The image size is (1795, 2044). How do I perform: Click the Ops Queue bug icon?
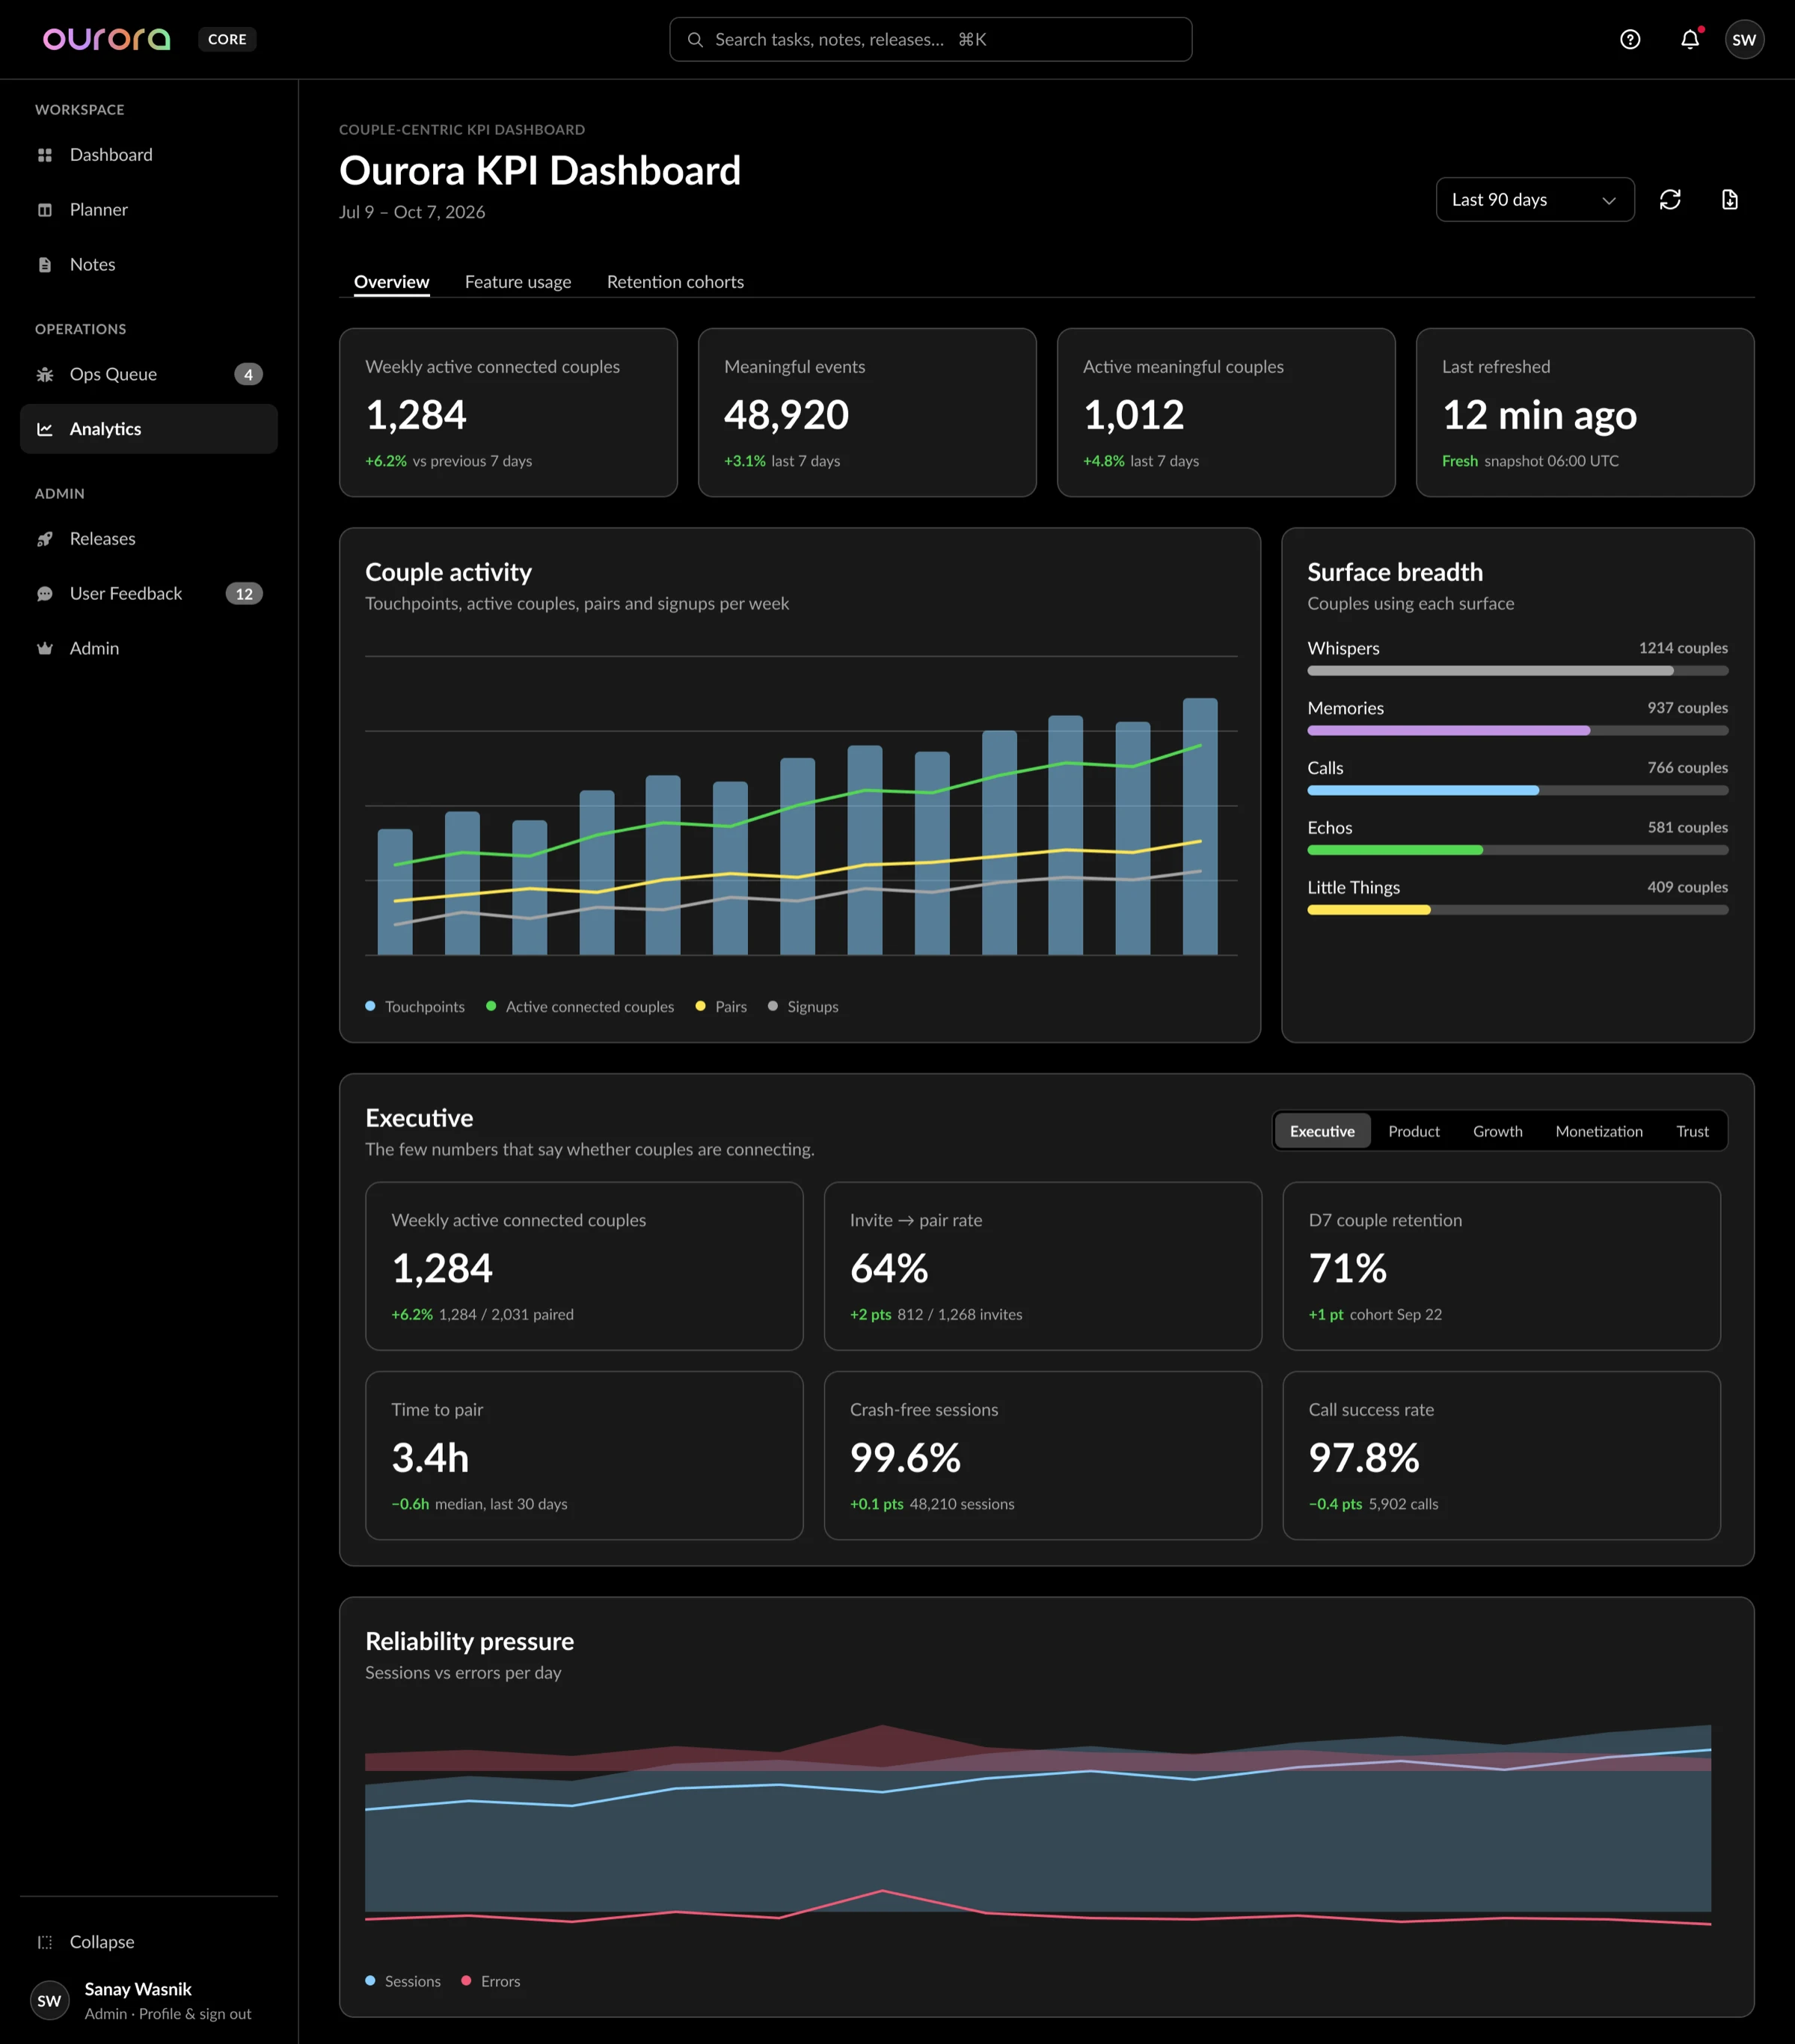(45, 374)
